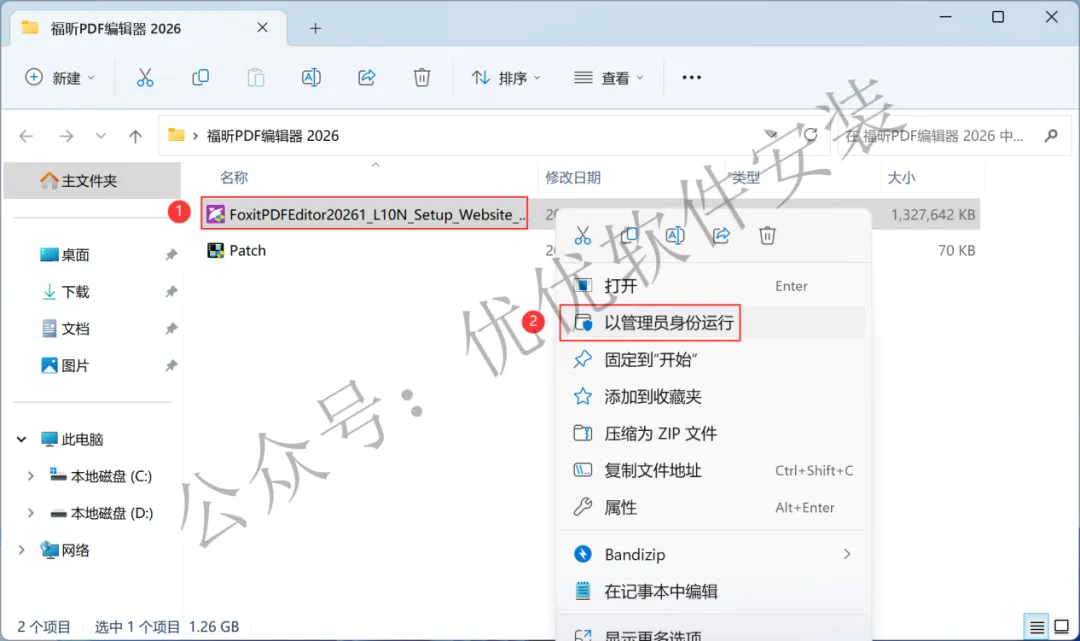Click the Share icon in the toolbar

pos(366,78)
